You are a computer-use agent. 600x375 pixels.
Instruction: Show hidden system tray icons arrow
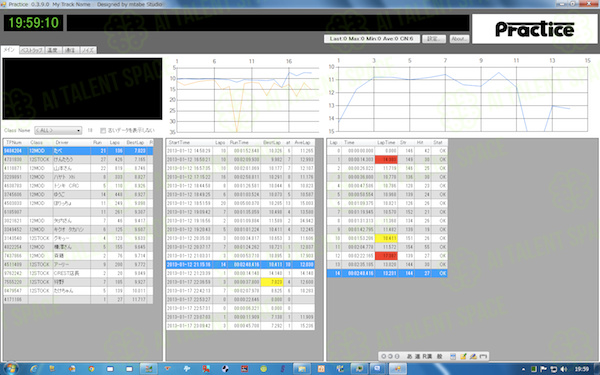pos(523,370)
